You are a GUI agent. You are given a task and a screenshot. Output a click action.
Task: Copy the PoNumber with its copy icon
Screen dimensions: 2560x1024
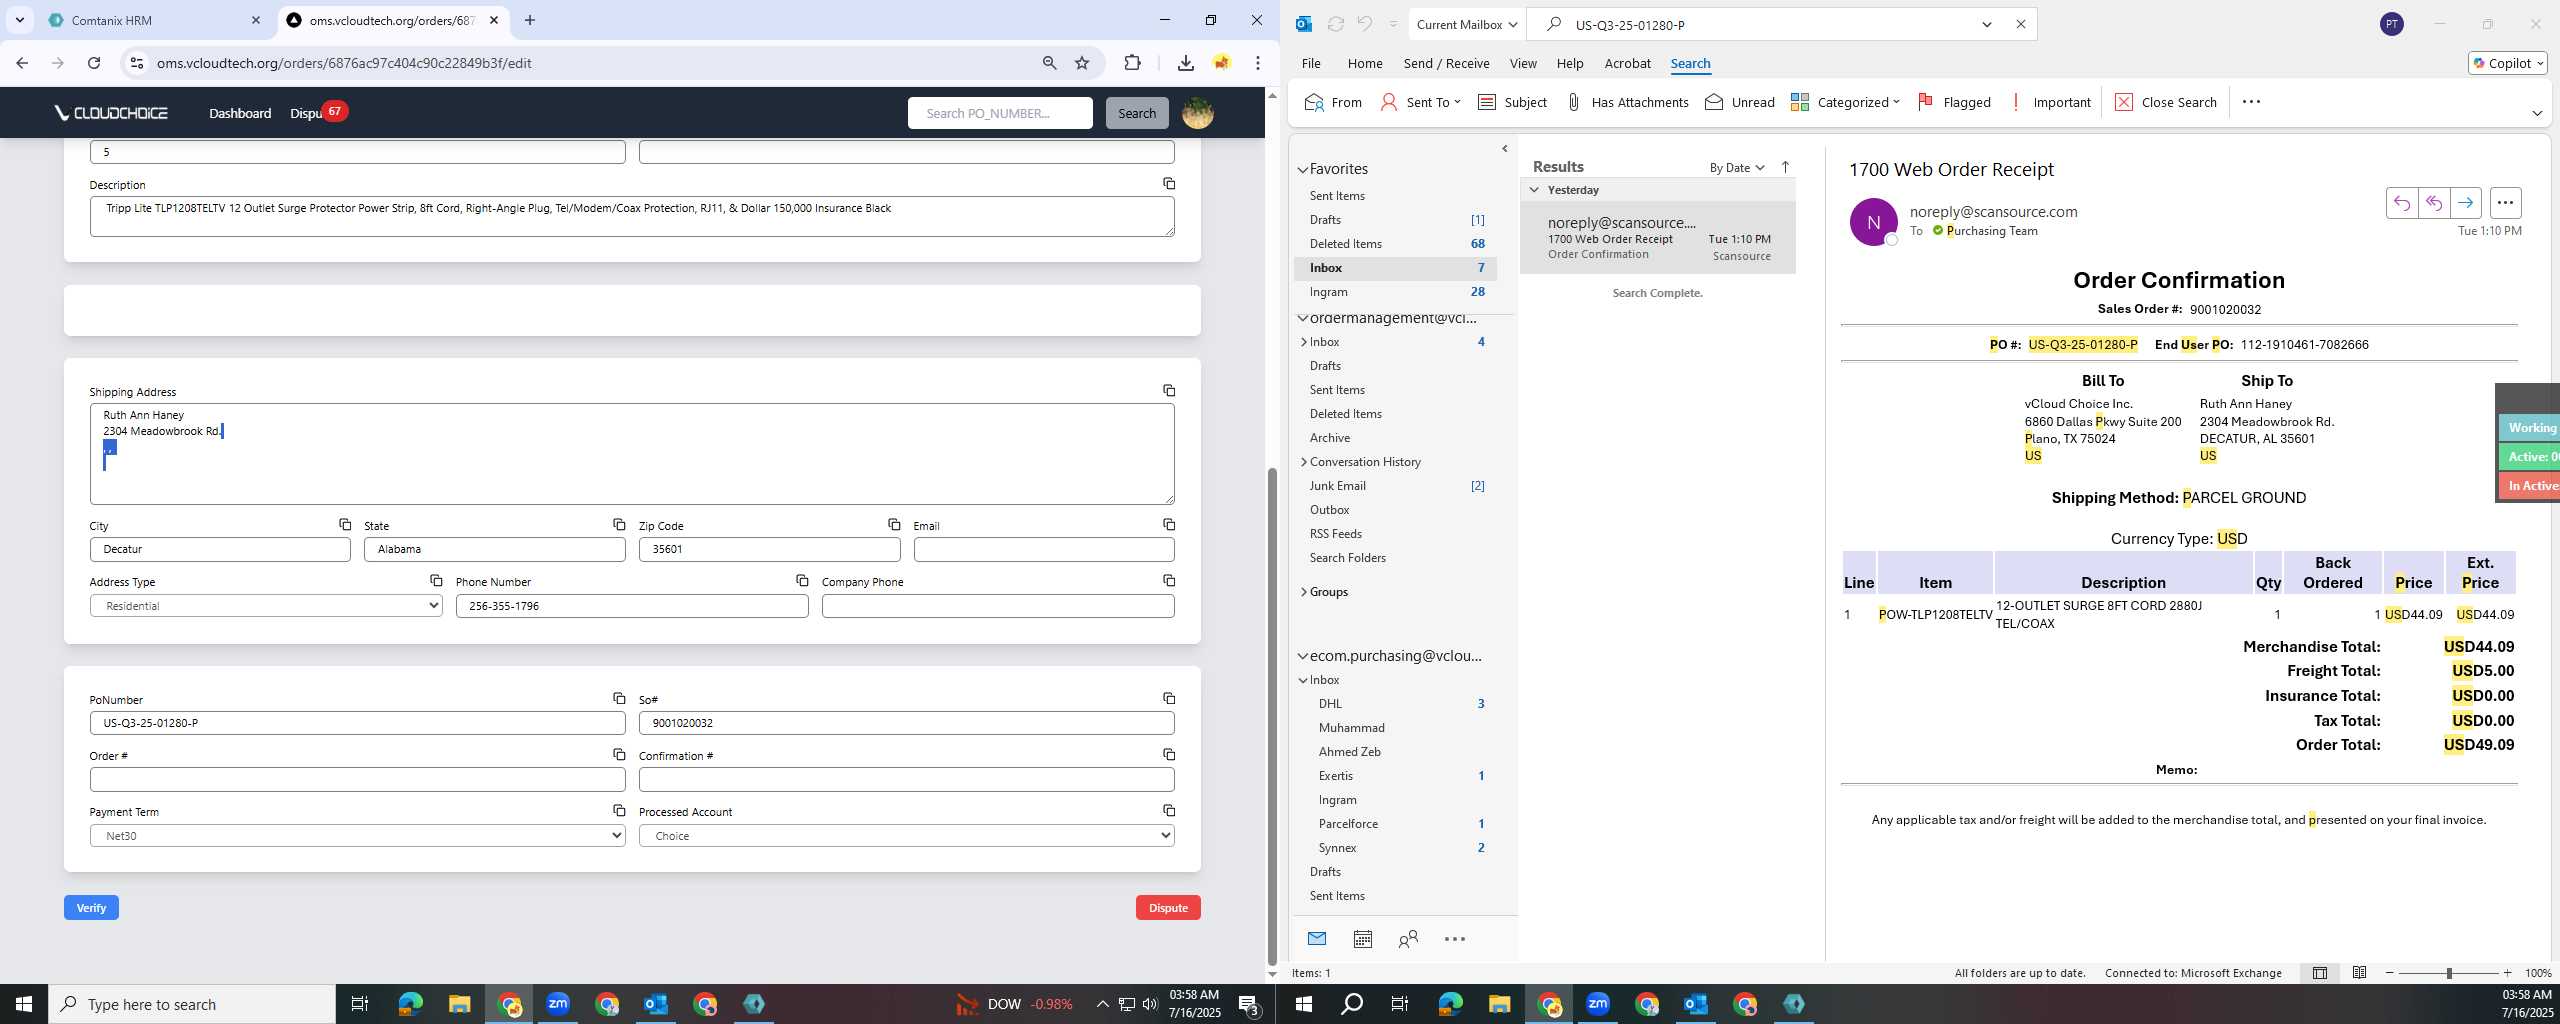[x=619, y=698]
